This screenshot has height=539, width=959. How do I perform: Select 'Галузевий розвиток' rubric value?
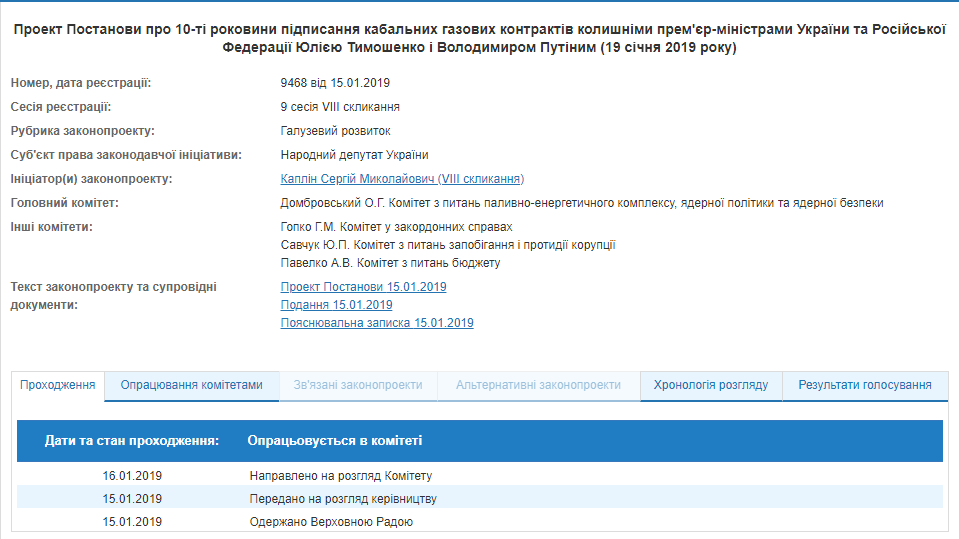coord(335,131)
